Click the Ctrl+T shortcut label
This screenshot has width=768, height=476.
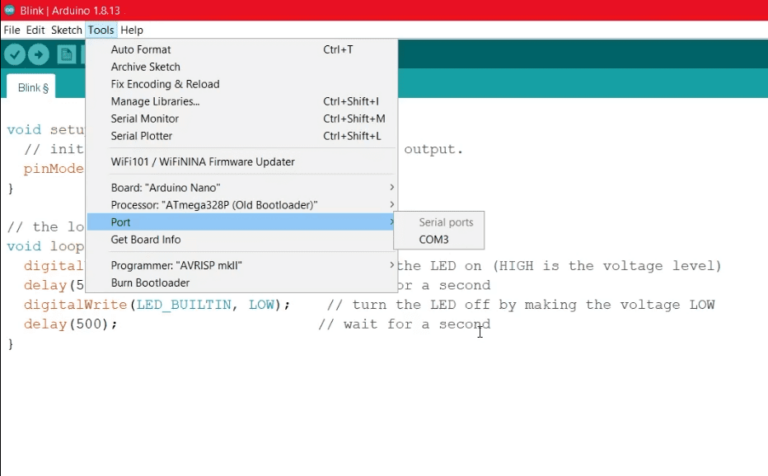[x=338, y=49]
